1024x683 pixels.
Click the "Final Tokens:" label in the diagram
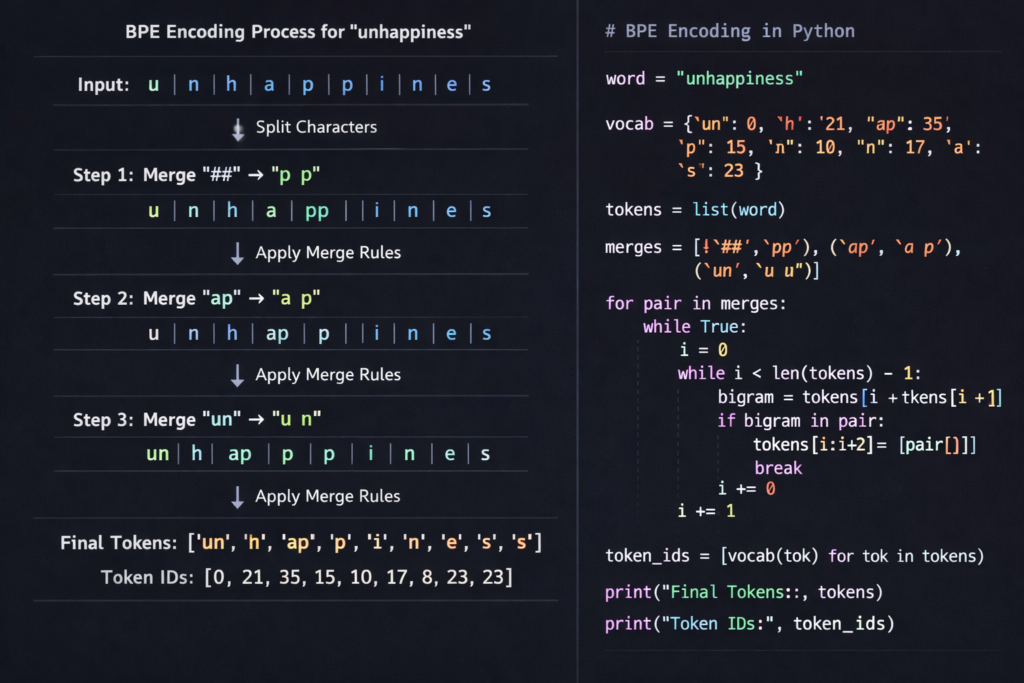point(118,544)
